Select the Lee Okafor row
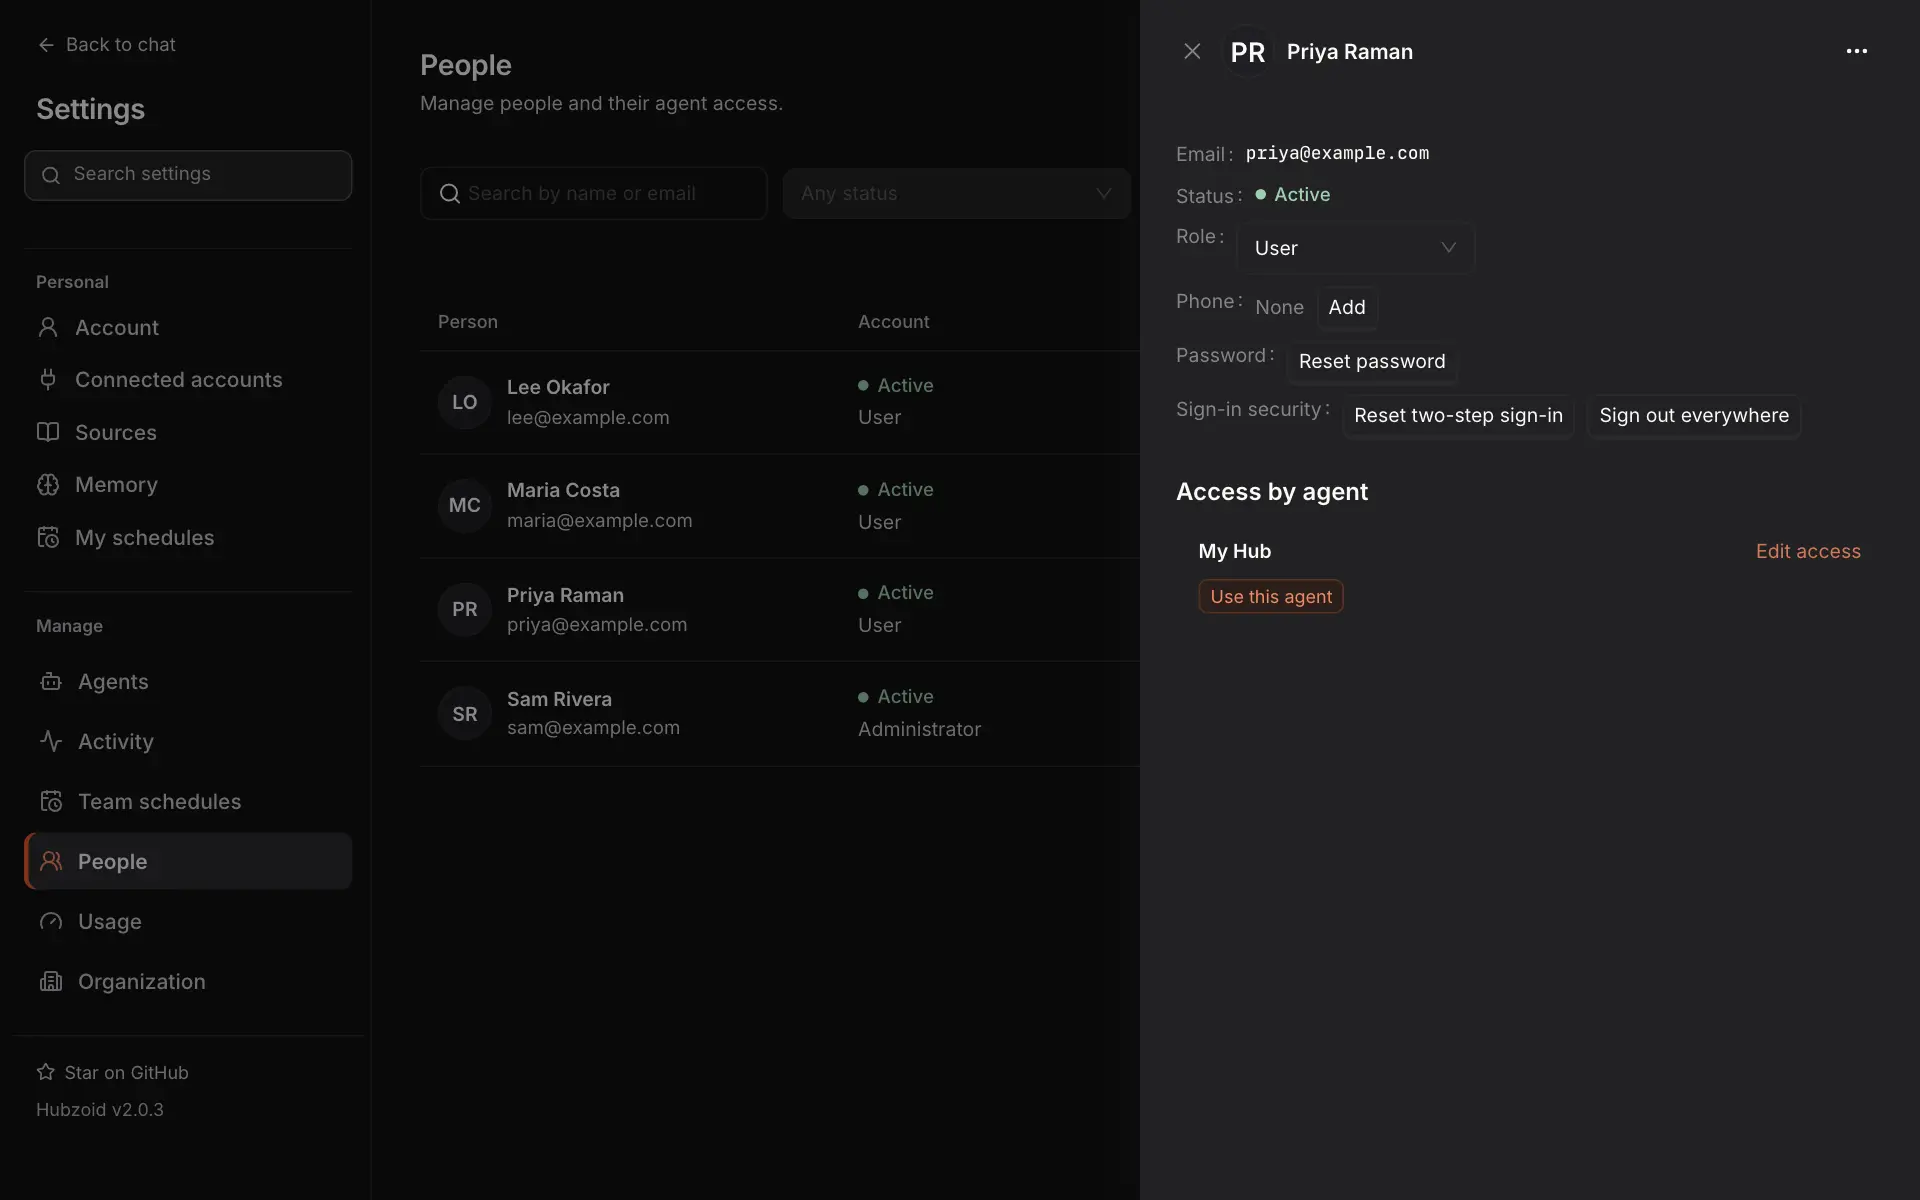 point(780,402)
